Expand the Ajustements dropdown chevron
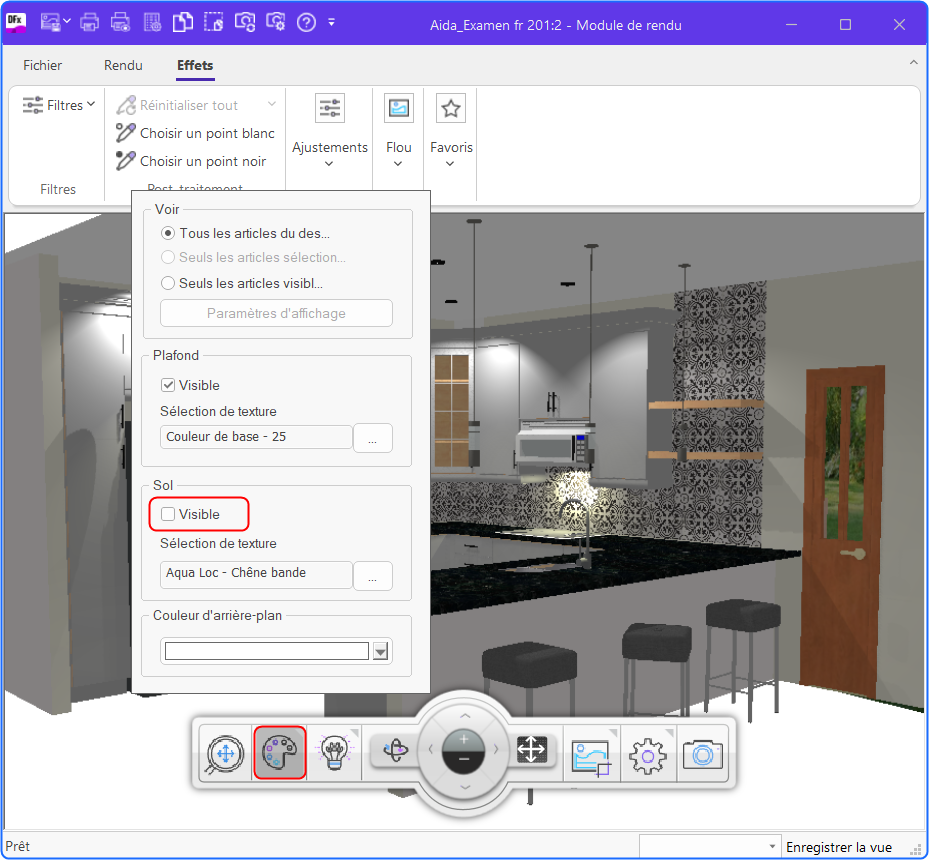Viewport: 929px width, 860px height. pyautogui.click(x=329, y=164)
